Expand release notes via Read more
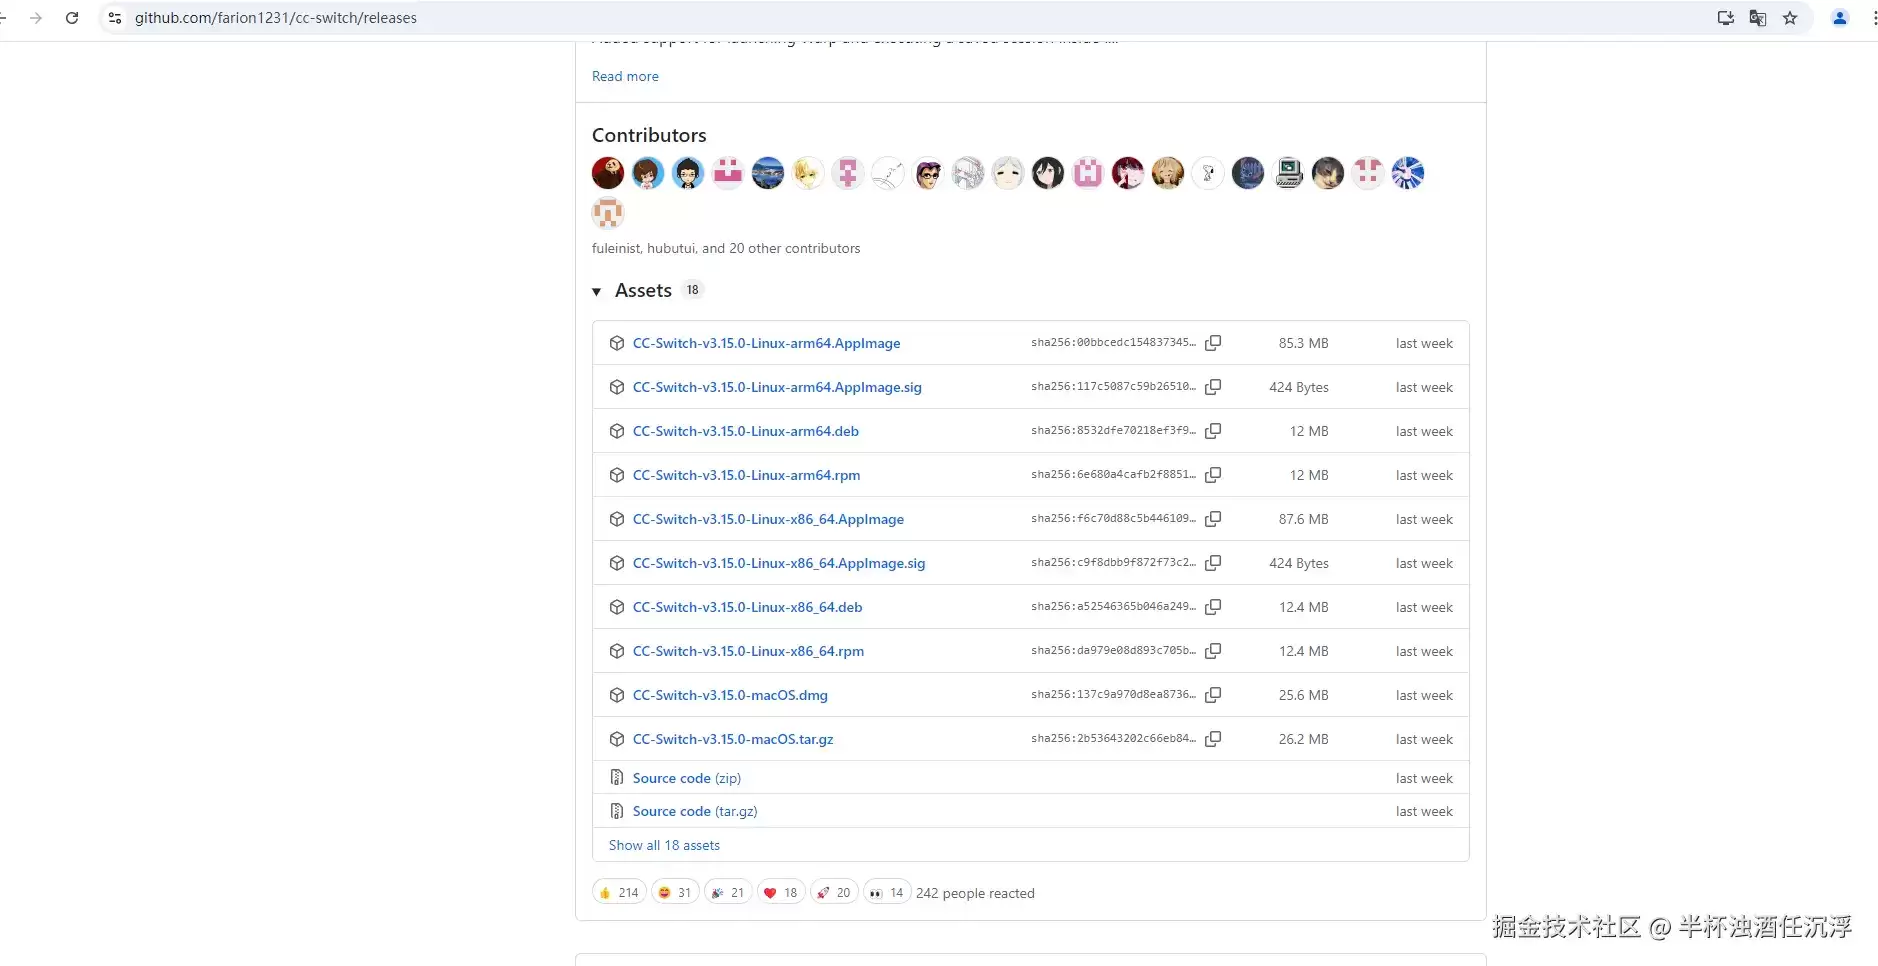This screenshot has width=1878, height=966. pyautogui.click(x=625, y=76)
